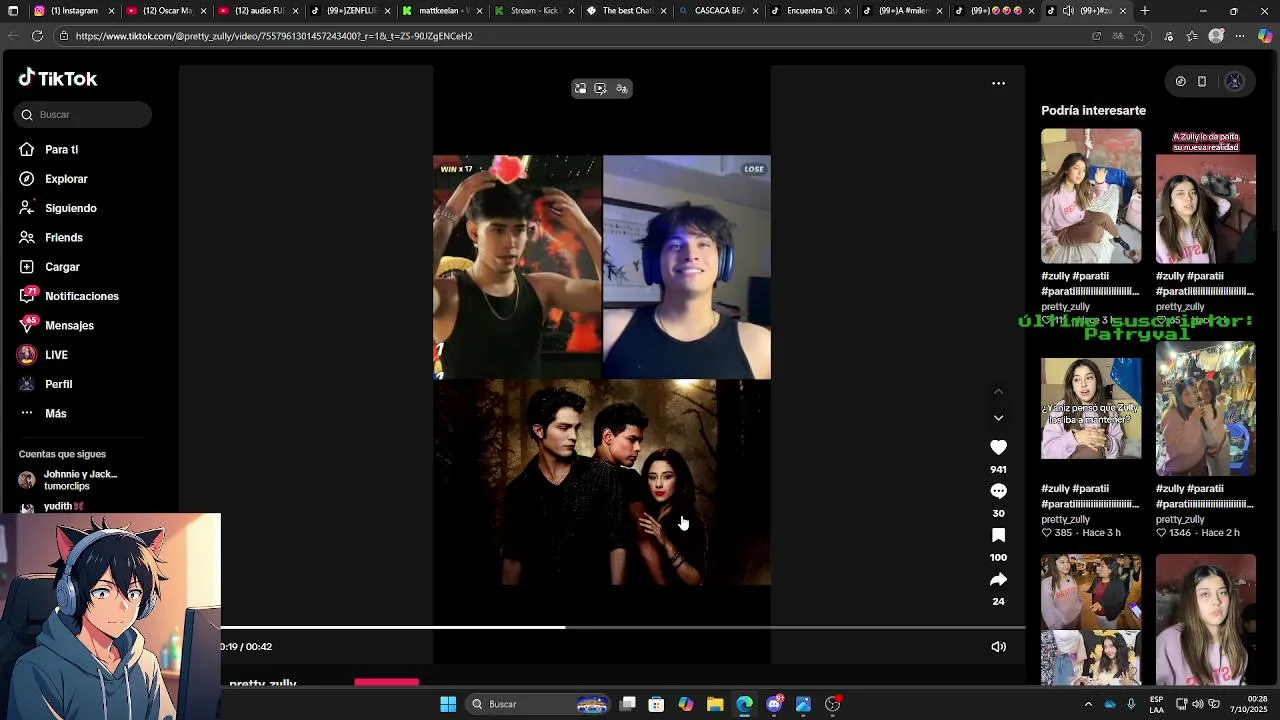Open the three-dot video options menu
1280x720 pixels.
tap(998, 83)
